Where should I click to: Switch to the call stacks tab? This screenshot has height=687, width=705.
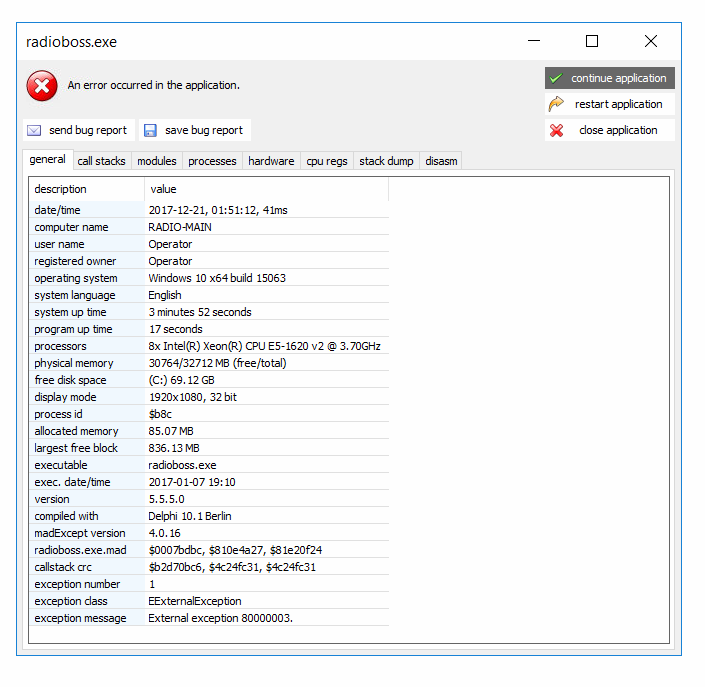(x=102, y=161)
